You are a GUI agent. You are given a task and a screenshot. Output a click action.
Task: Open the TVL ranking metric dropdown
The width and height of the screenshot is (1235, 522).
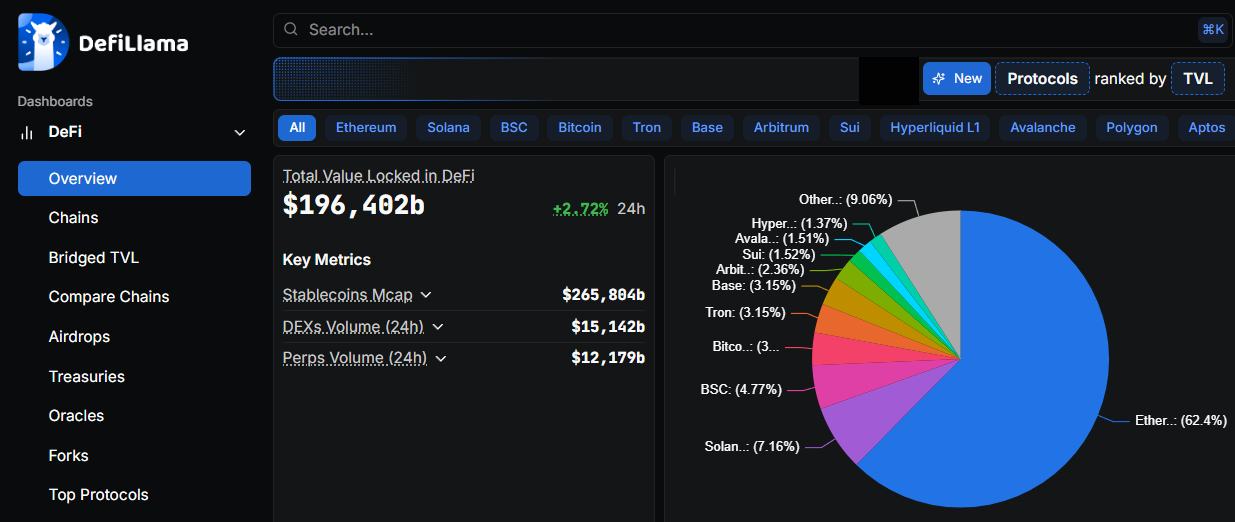[1197, 79]
